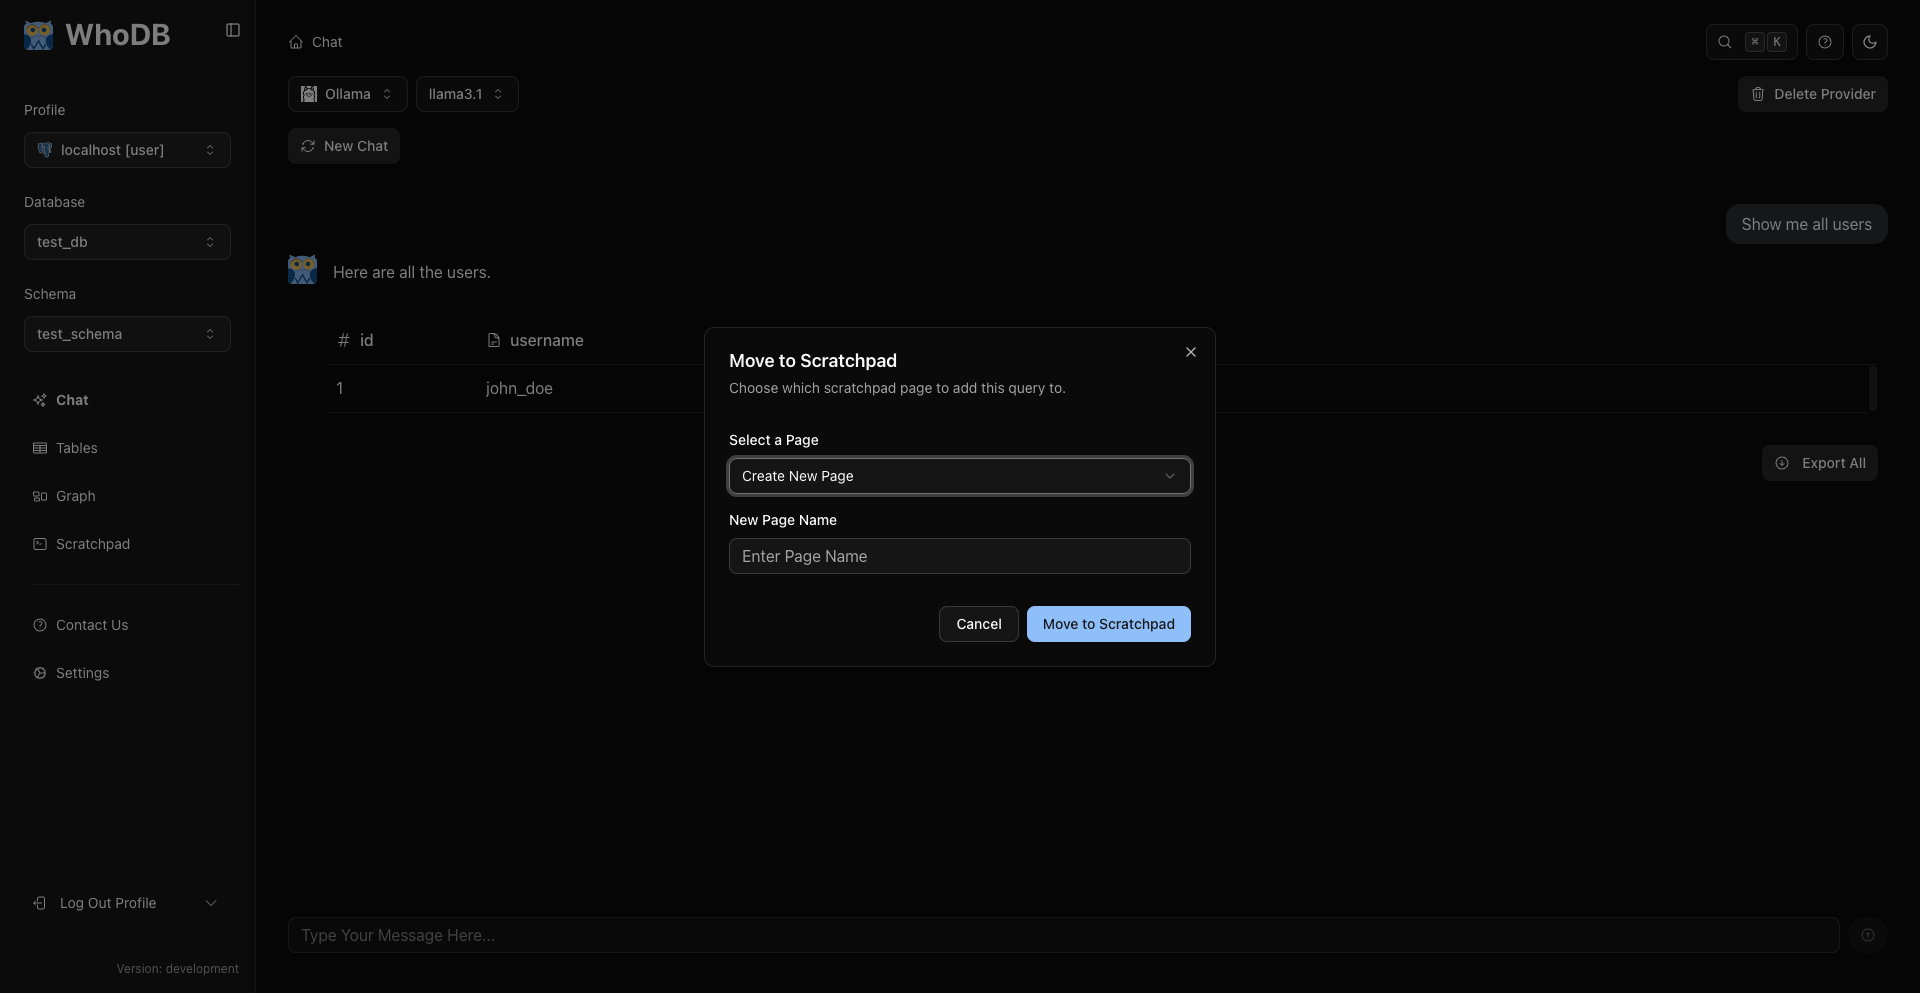The image size is (1920, 993).
Task: Click the Chat breadcrumb text
Action: tap(327, 42)
